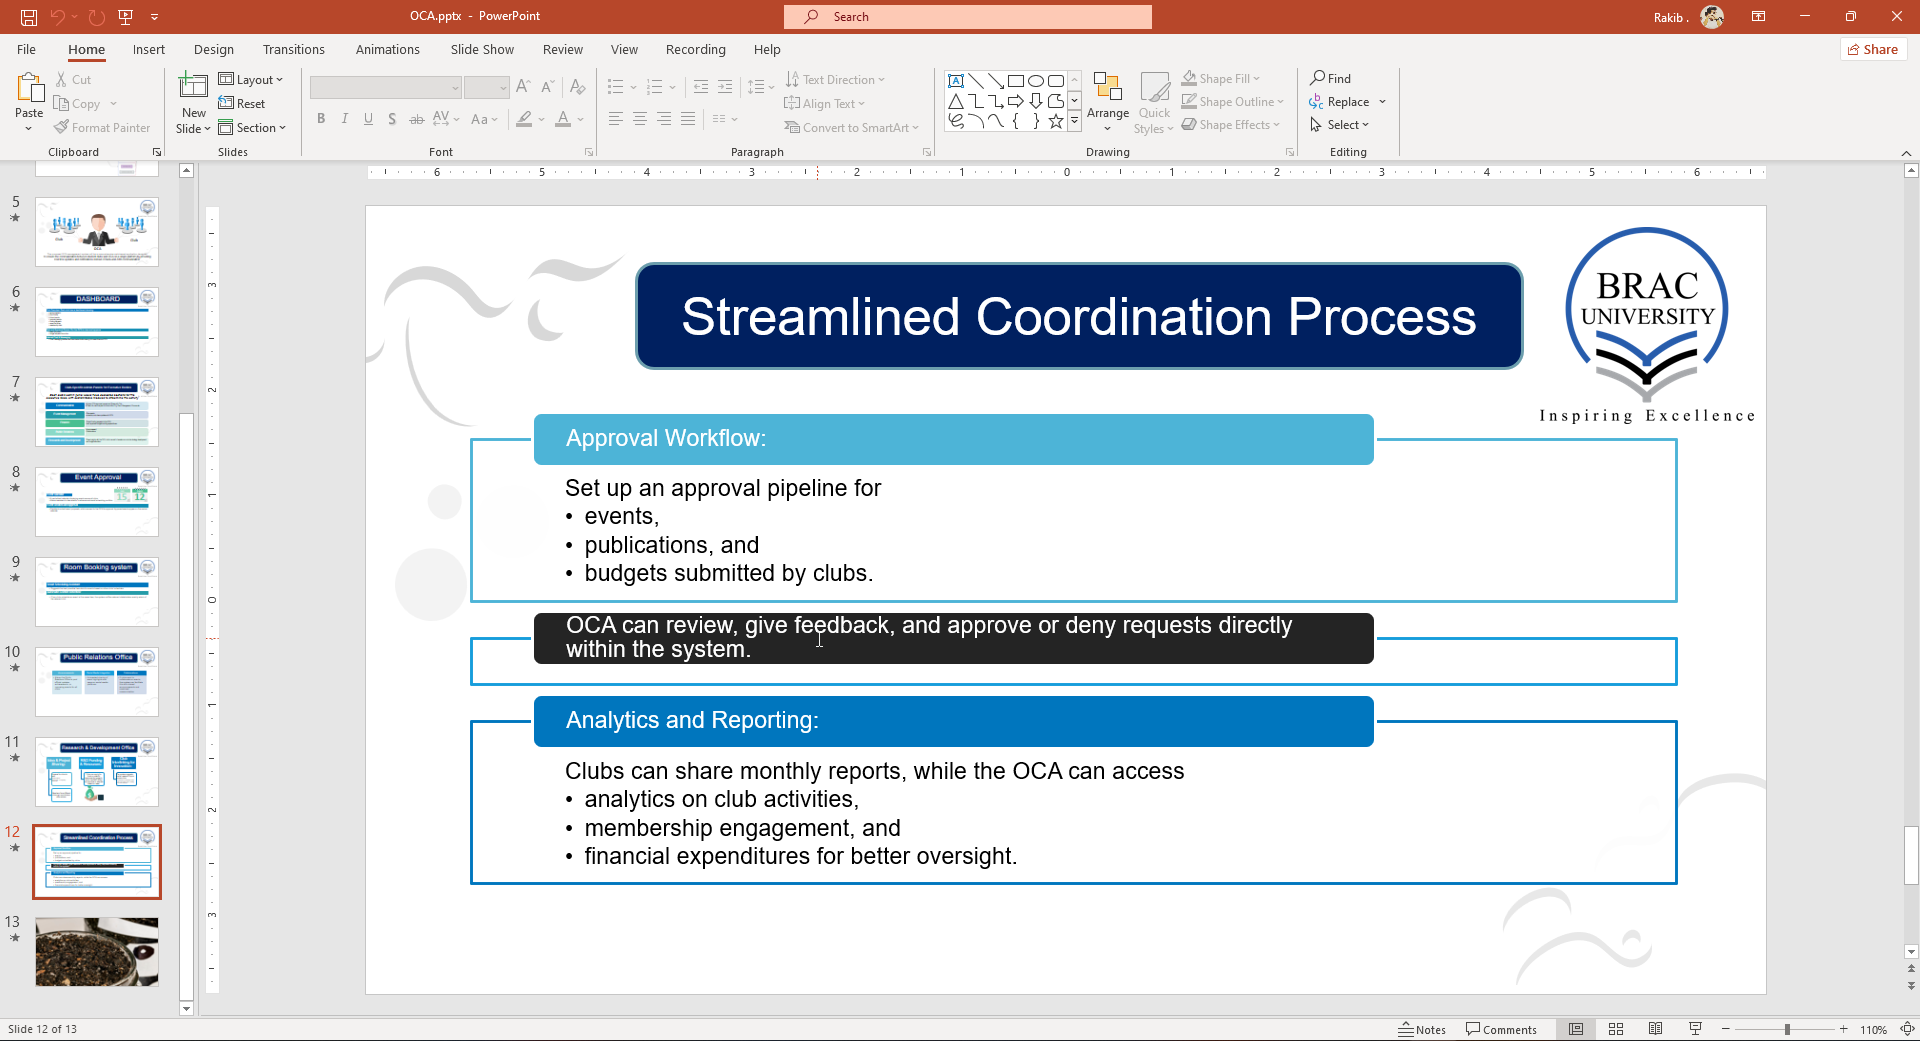Select slide 13 thumbnail
Image resolution: width=1920 pixels, height=1041 pixels.
pos(97,952)
